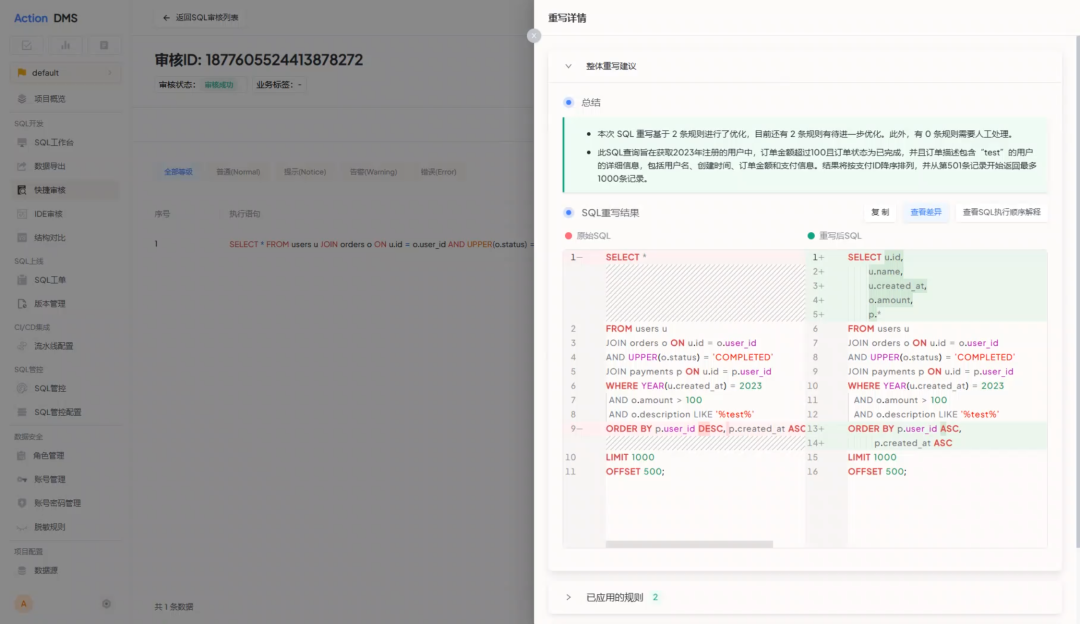
Task: Click the 共 1 条数据 footer text
Action: (174, 607)
